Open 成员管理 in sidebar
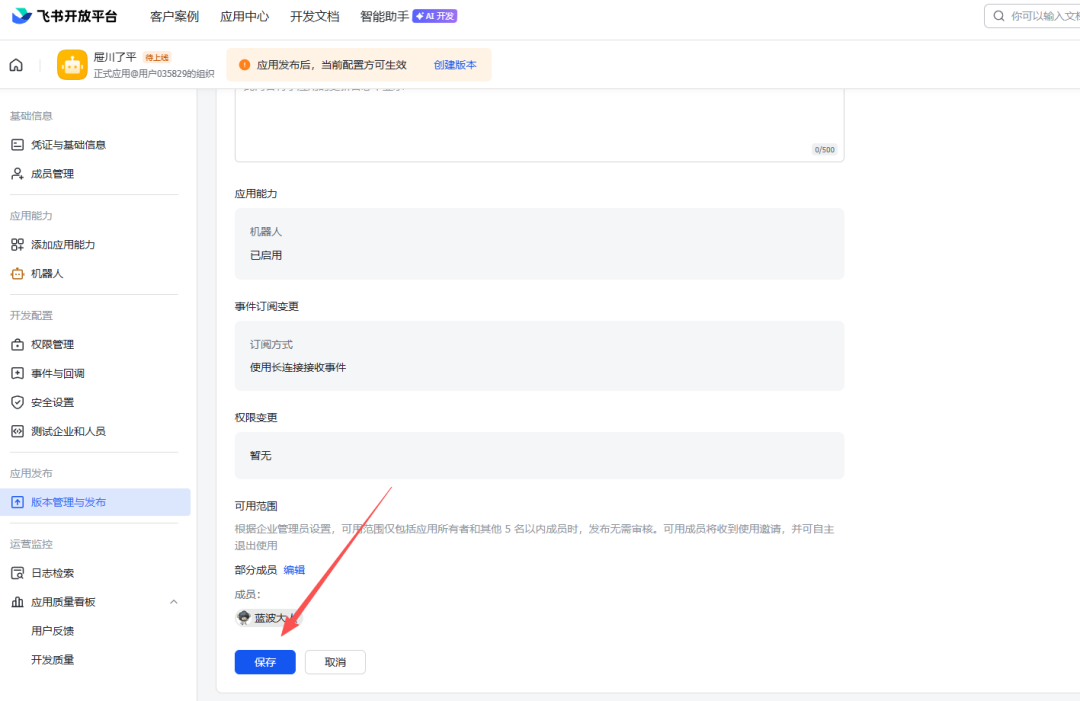 (x=52, y=174)
